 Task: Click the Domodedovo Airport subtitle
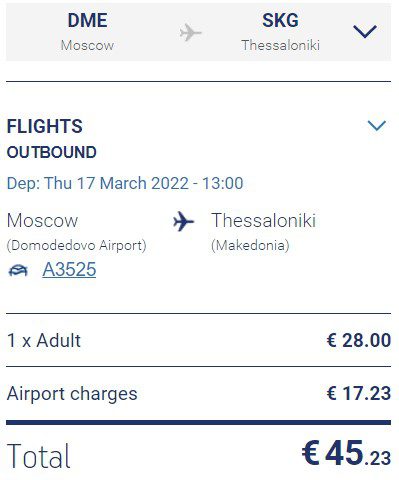click(x=76, y=246)
